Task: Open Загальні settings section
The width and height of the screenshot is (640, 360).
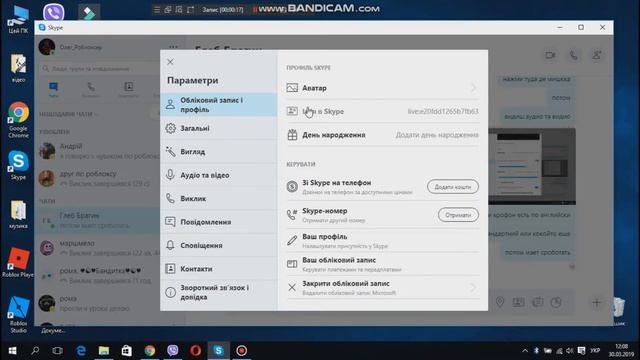Action: 219,128
